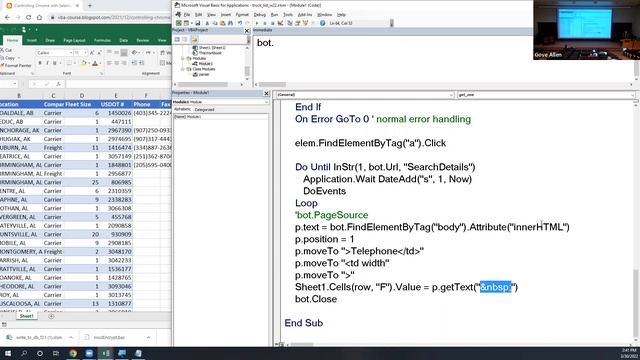The height and width of the screenshot is (360, 640).
Task: Open the File menu in VBA editor
Action: coord(187,15)
